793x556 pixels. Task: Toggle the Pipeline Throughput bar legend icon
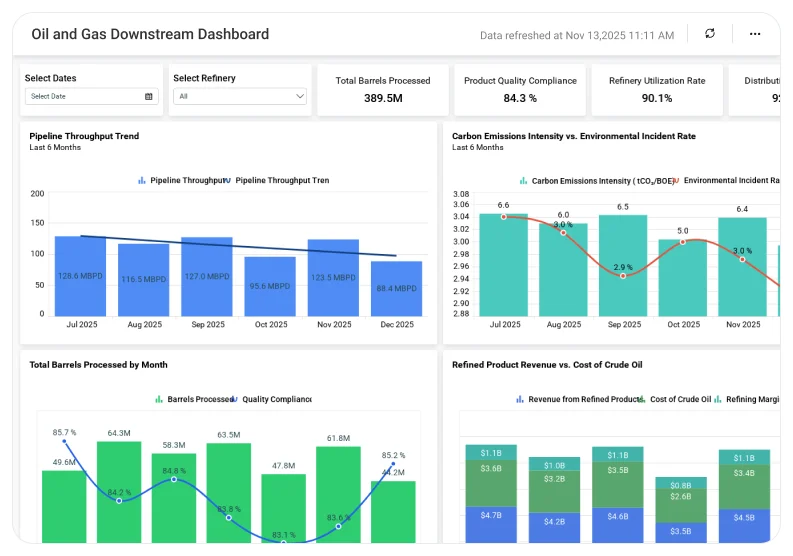point(142,180)
